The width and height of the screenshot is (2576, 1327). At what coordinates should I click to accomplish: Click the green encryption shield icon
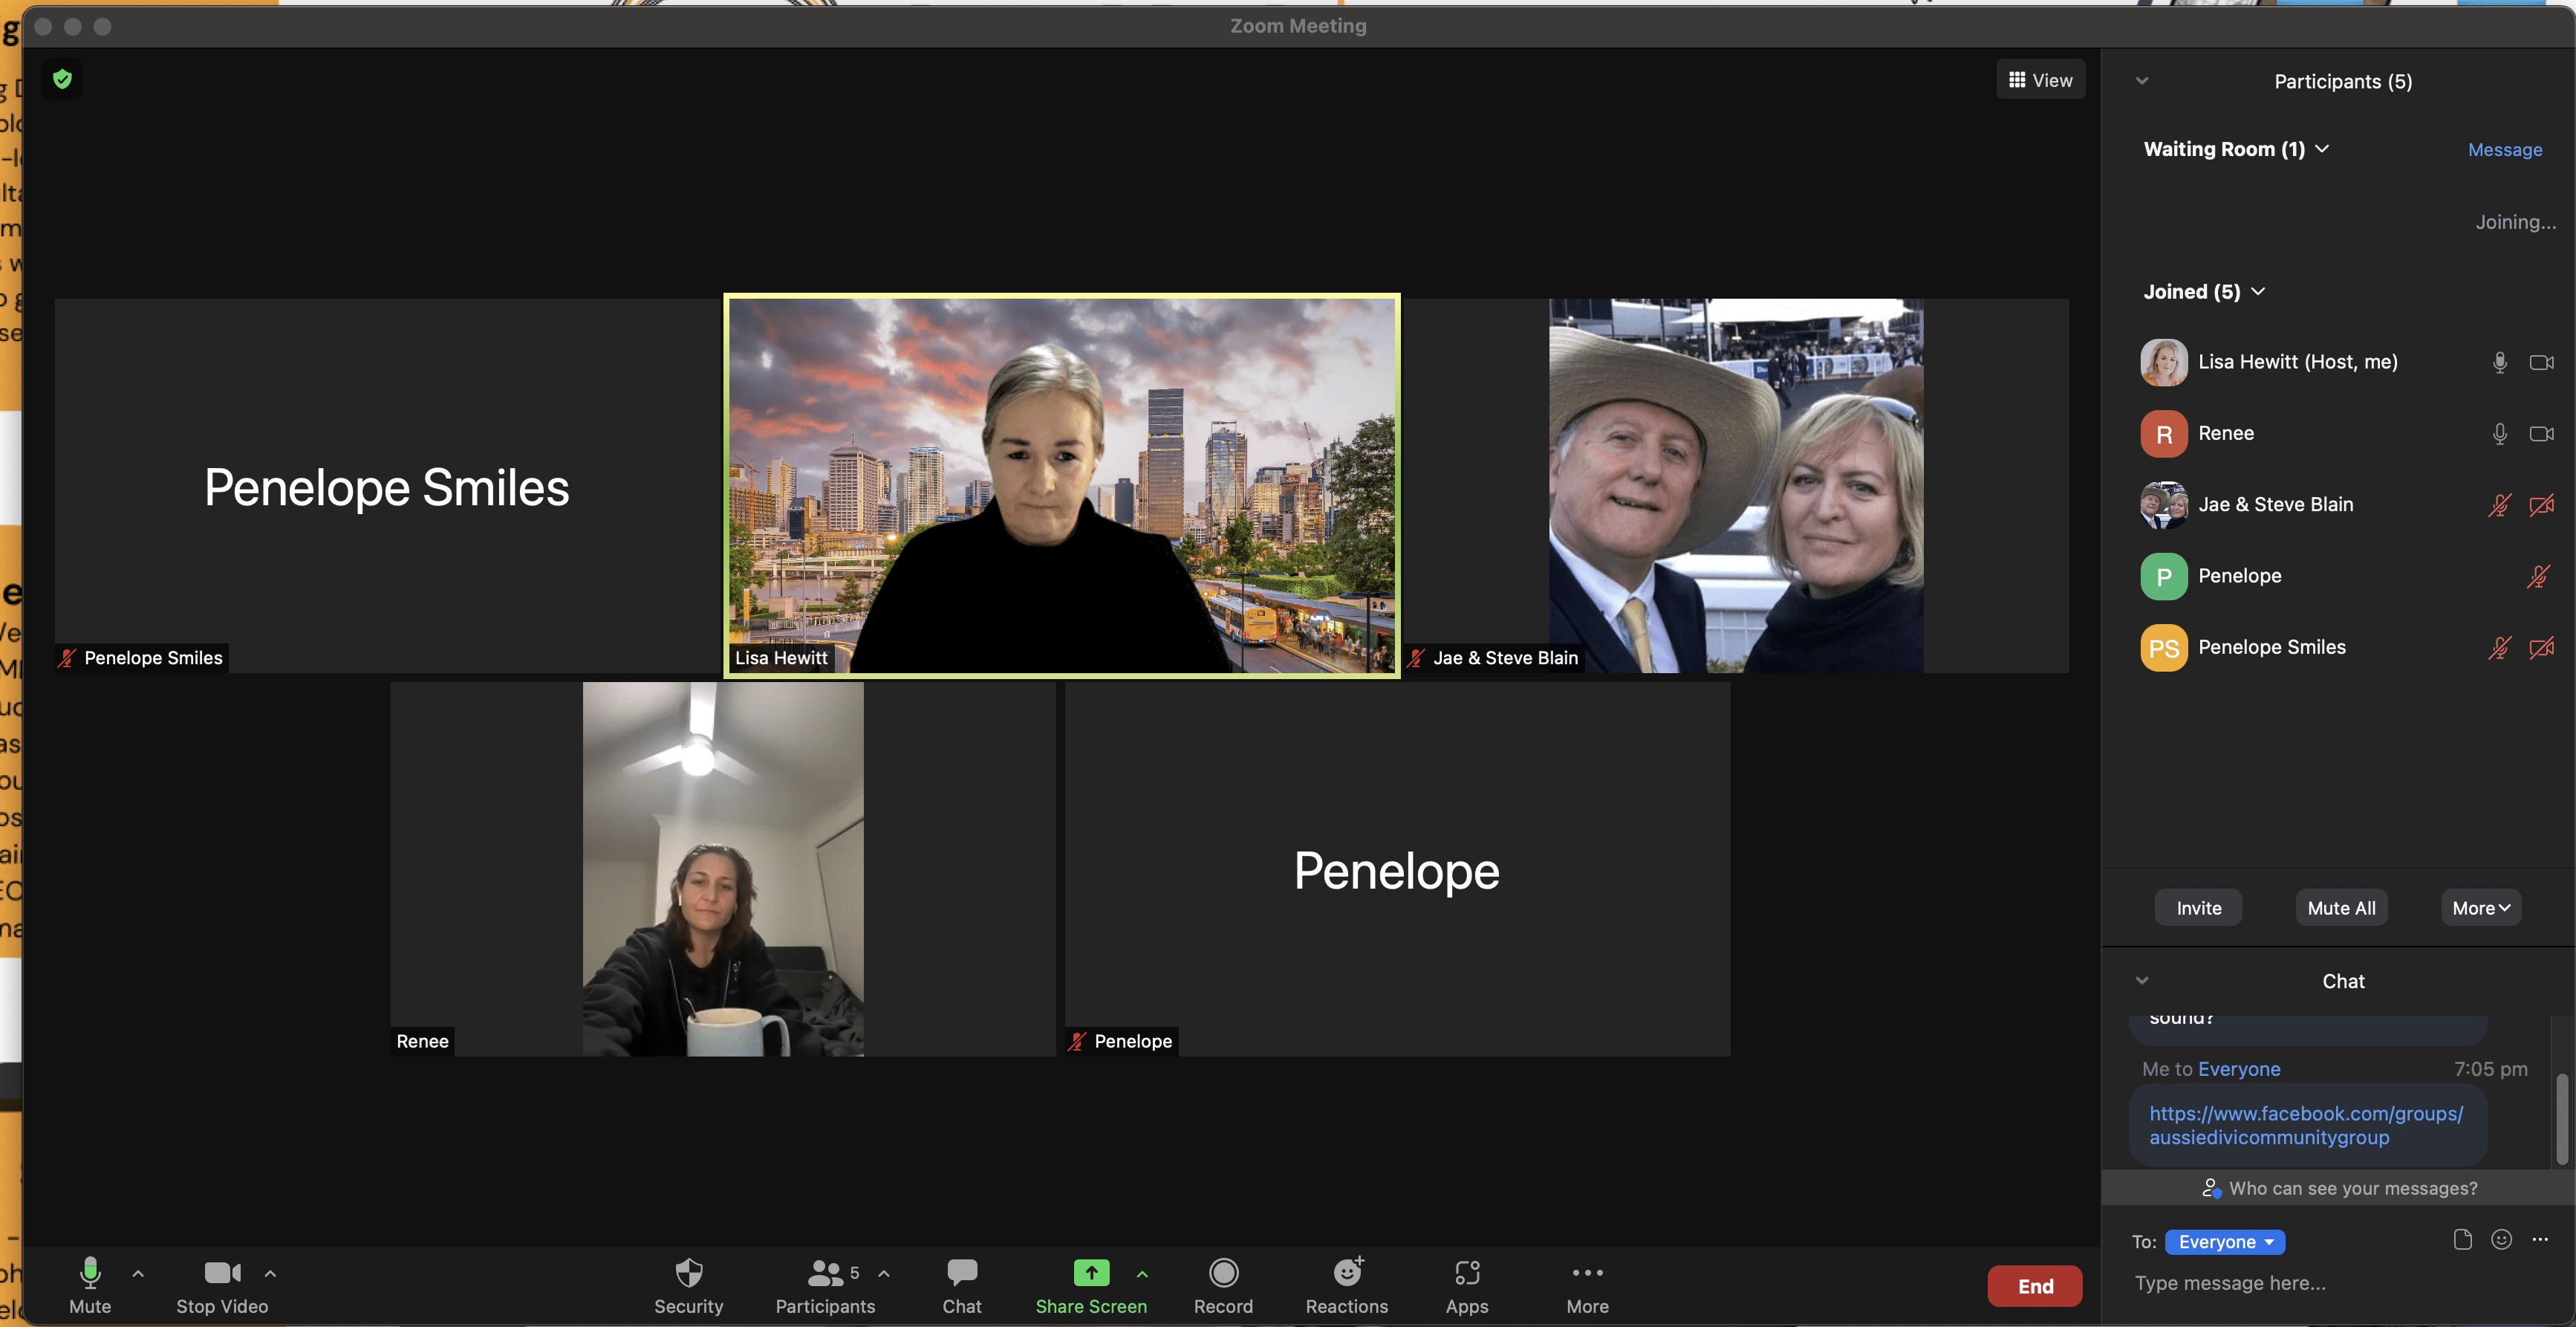pos(63,79)
